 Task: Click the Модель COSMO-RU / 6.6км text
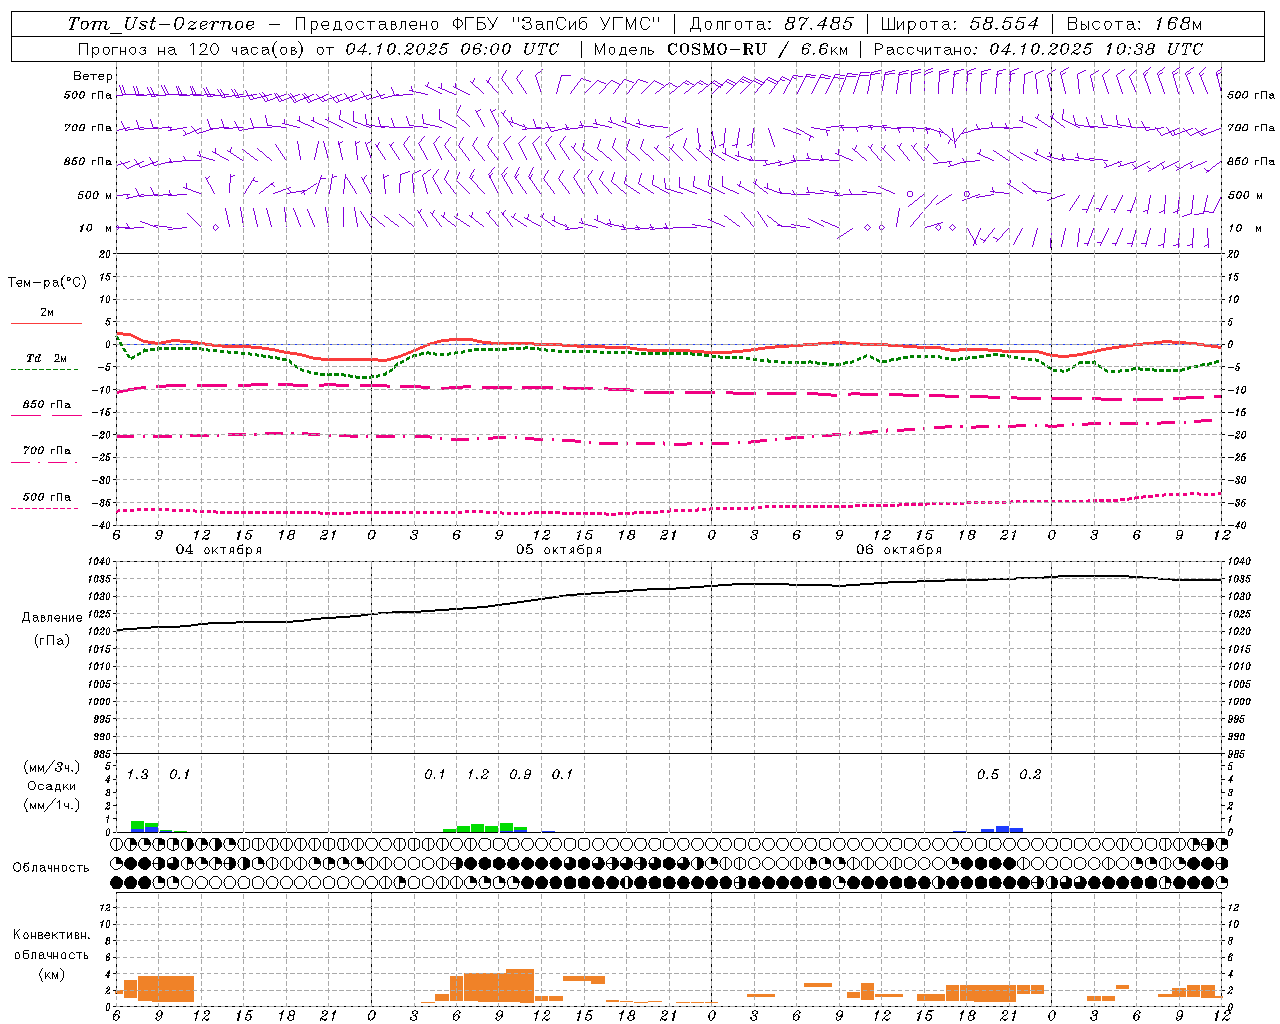point(720,49)
